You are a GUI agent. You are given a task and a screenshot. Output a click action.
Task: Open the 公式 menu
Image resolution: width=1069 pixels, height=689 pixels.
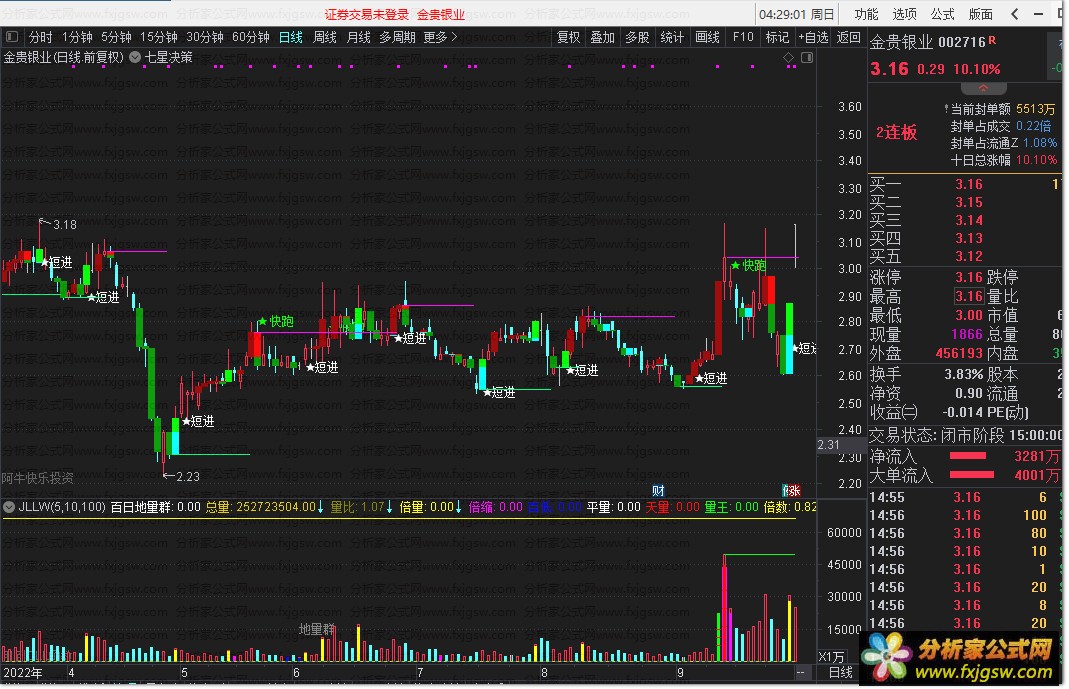pos(943,14)
